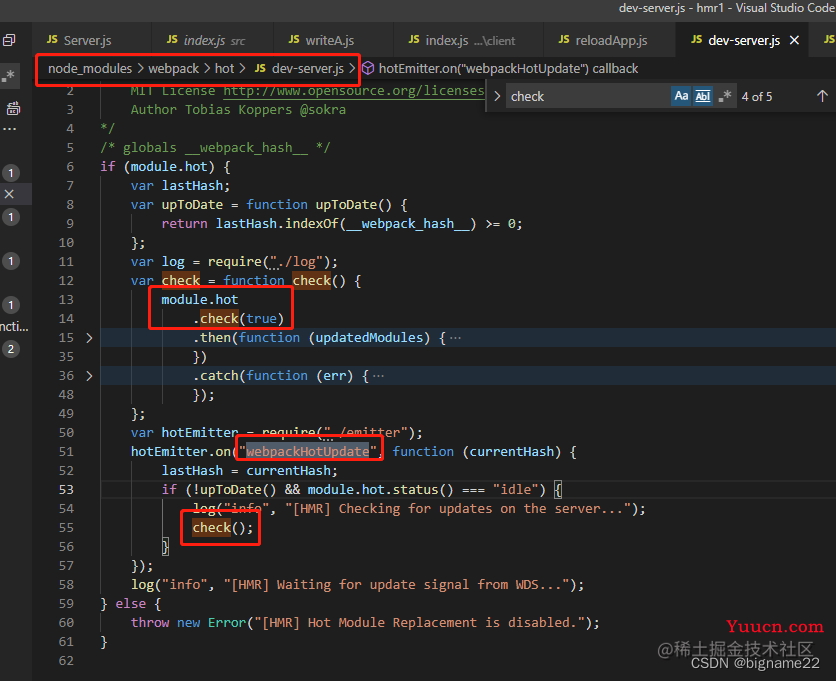Click '4 of 5' match count
This screenshot has width=836, height=681.
click(x=757, y=97)
